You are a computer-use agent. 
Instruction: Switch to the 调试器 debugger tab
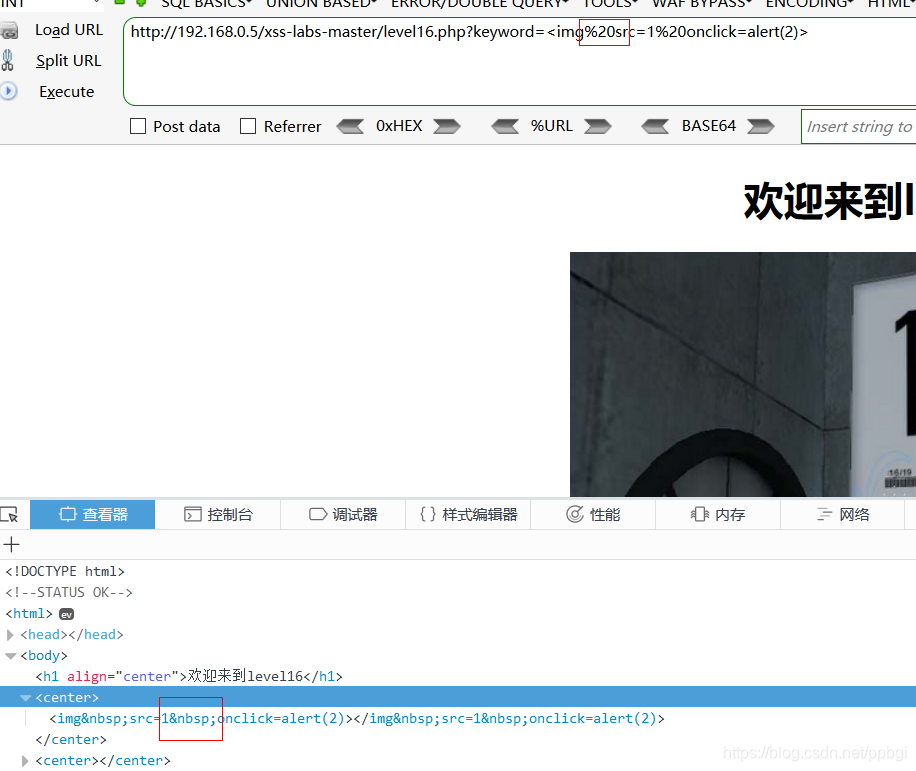pyautogui.click(x=343, y=515)
